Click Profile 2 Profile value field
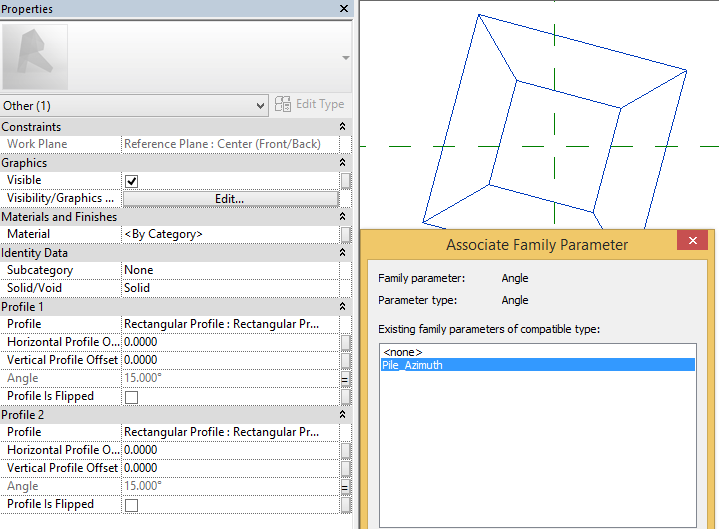Viewport: 719px width, 529px height. pyautogui.click(x=230, y=432)
